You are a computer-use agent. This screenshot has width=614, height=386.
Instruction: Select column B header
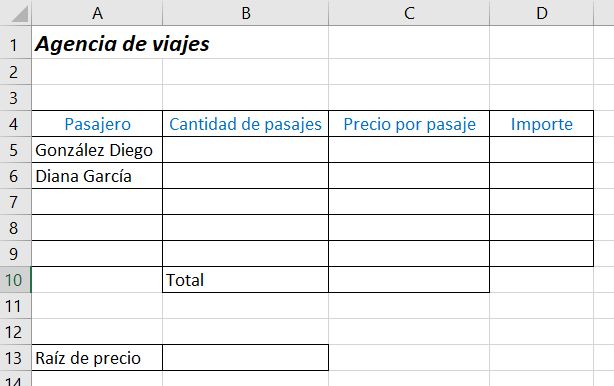[x=246, y=13]
